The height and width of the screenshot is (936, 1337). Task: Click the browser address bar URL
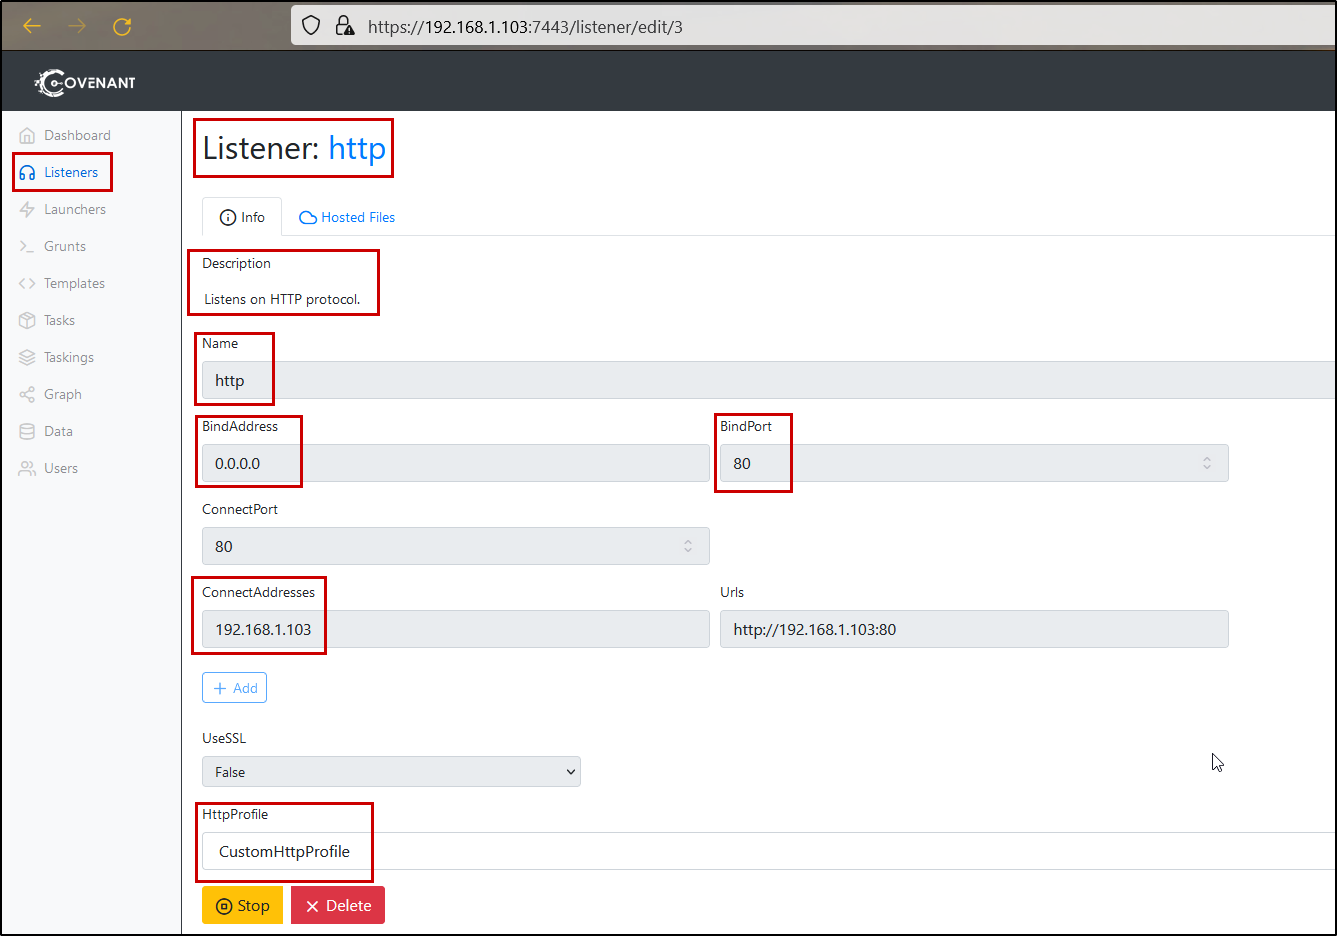tap(525, 27)
